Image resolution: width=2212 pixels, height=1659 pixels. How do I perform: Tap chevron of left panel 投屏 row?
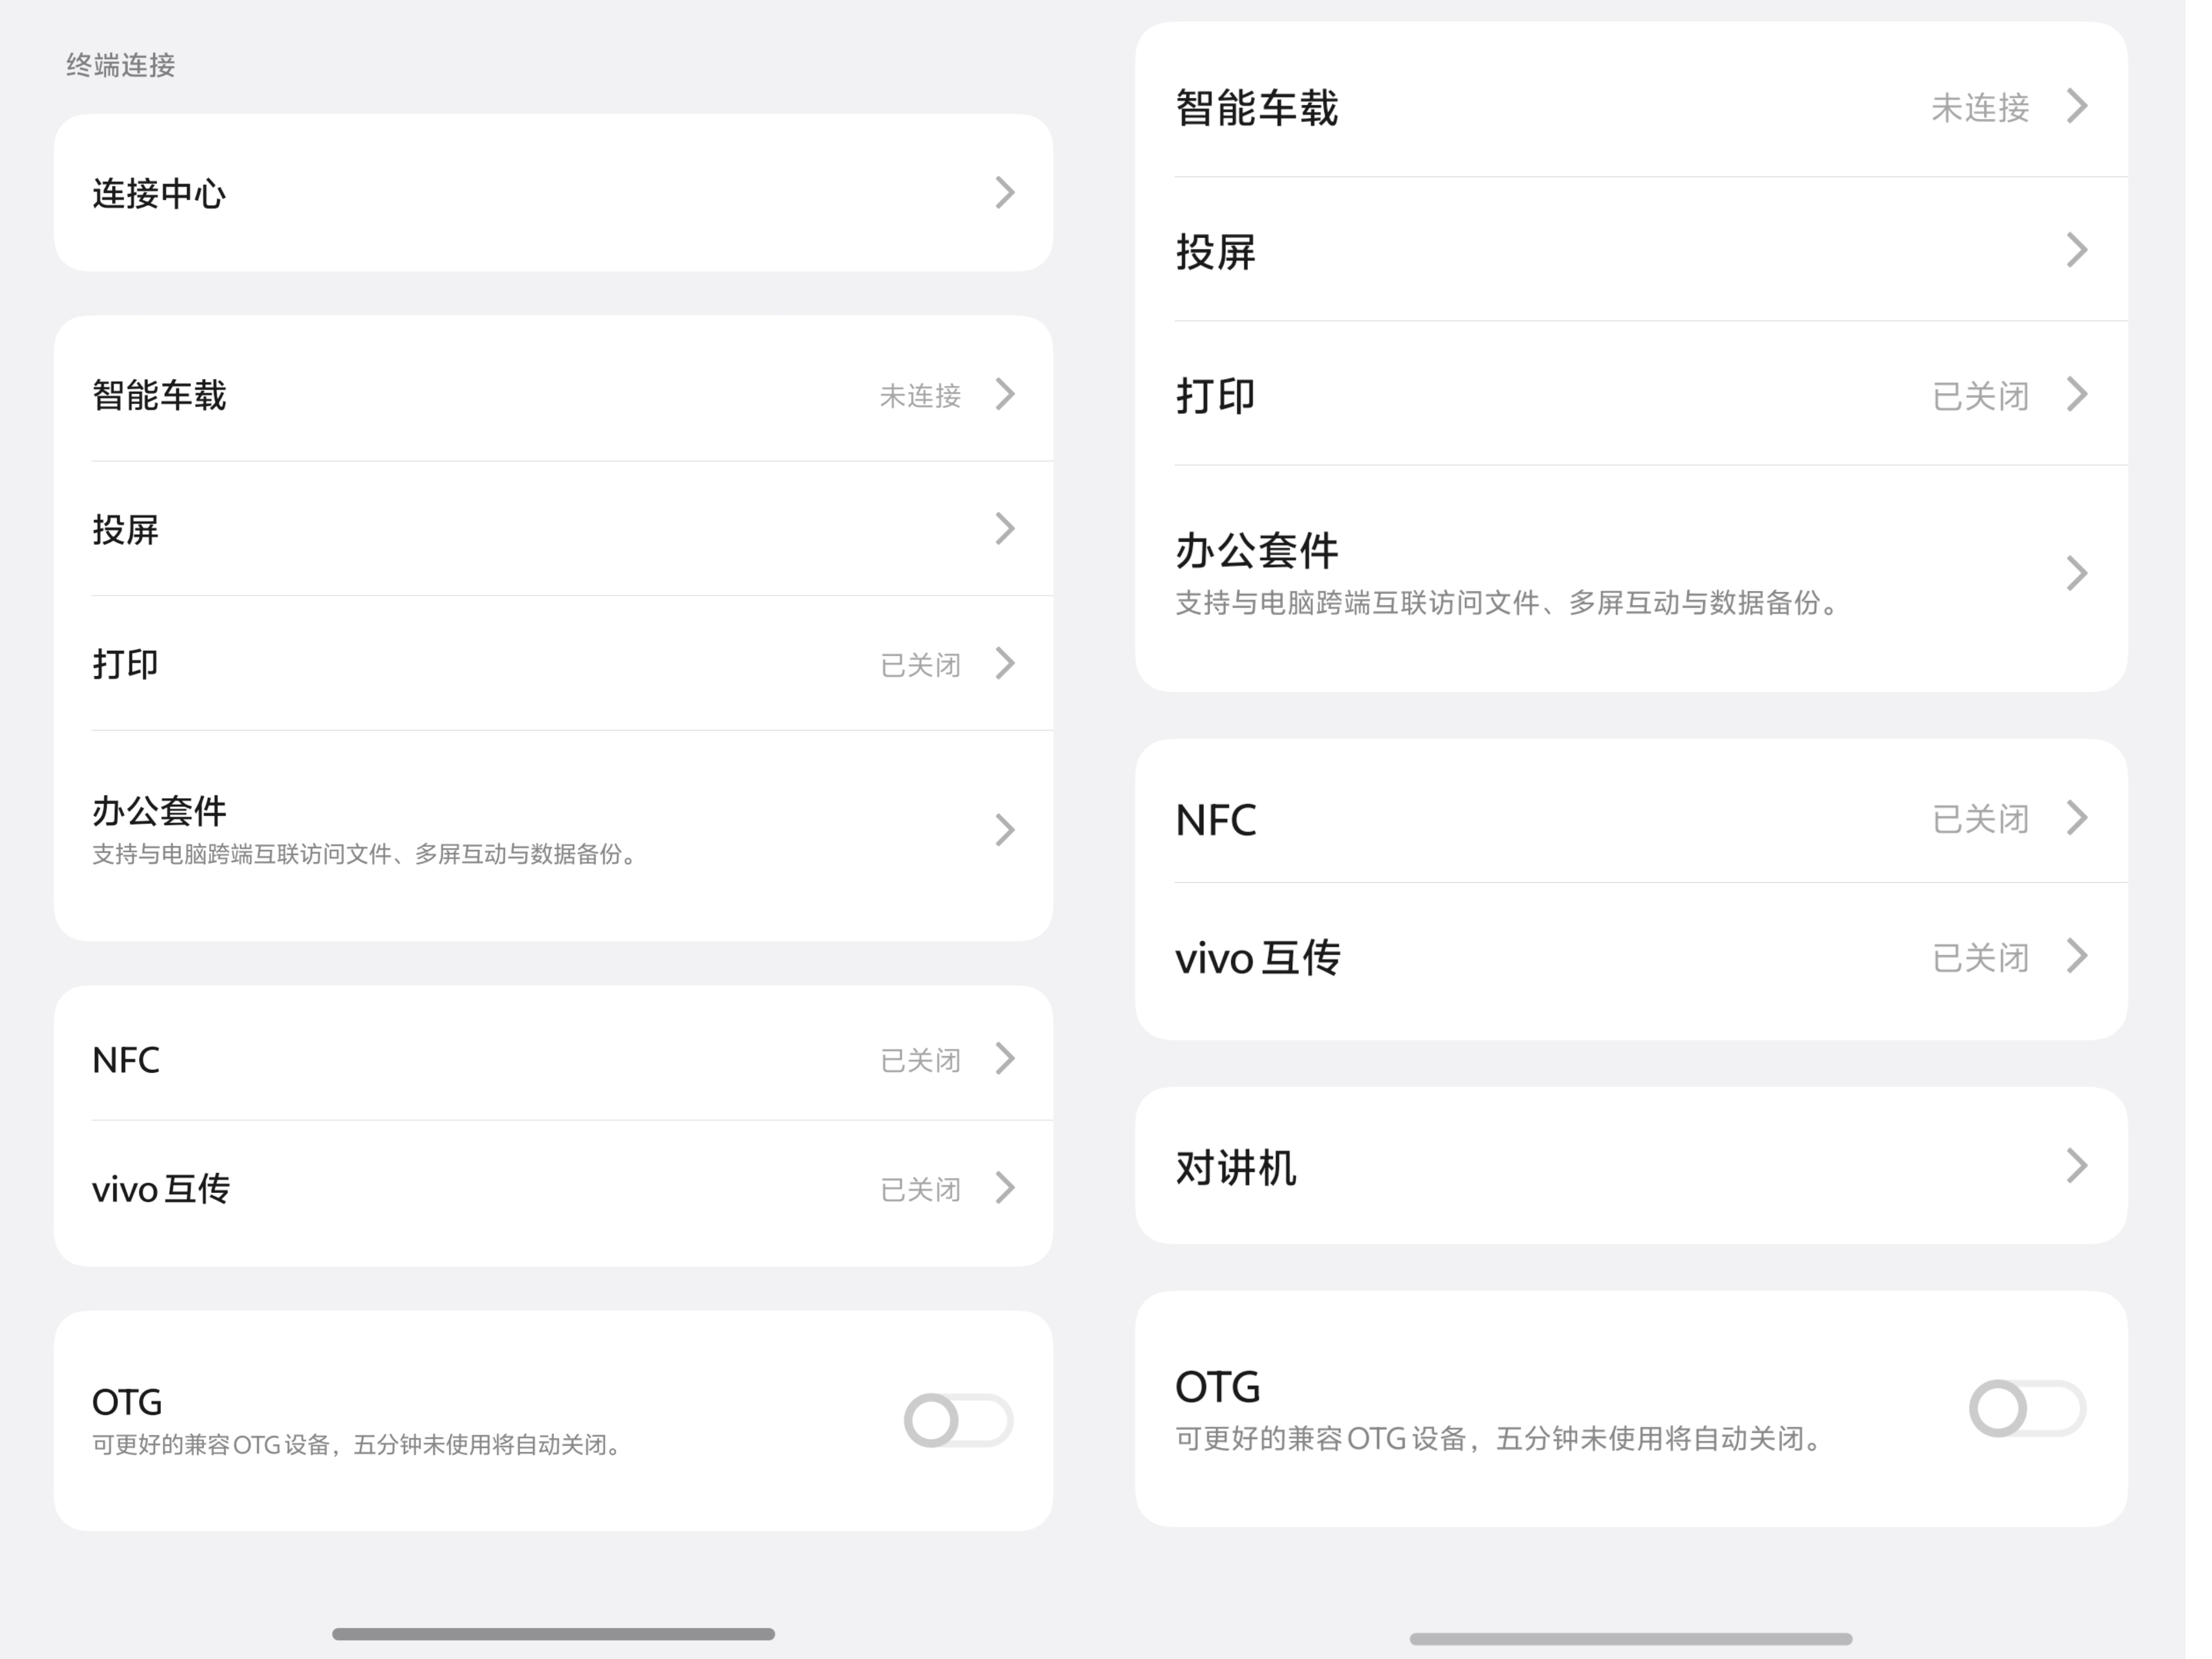[1005, 529]
